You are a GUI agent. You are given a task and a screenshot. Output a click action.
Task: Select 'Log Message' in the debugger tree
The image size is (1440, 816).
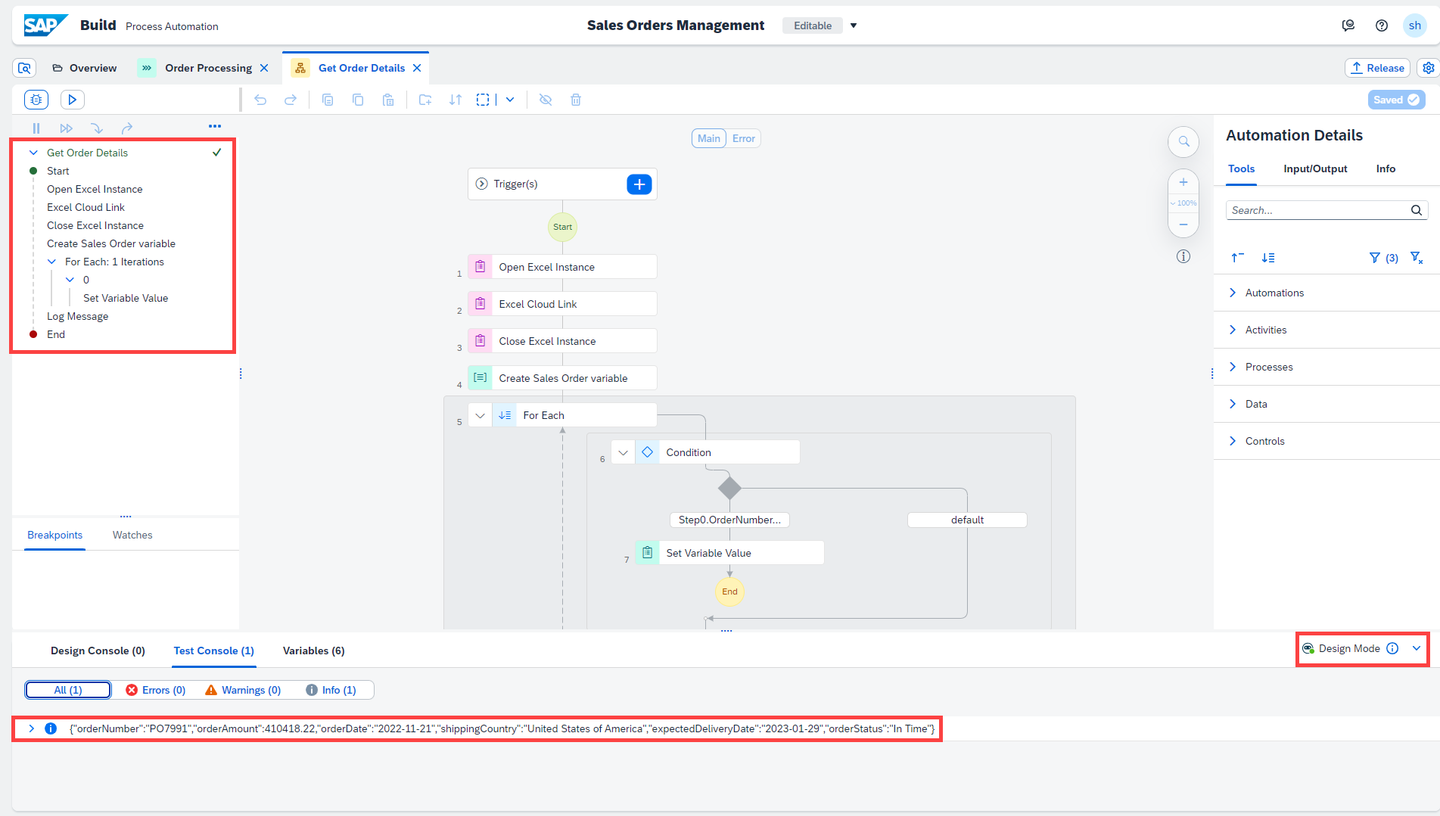coord(78,316)
